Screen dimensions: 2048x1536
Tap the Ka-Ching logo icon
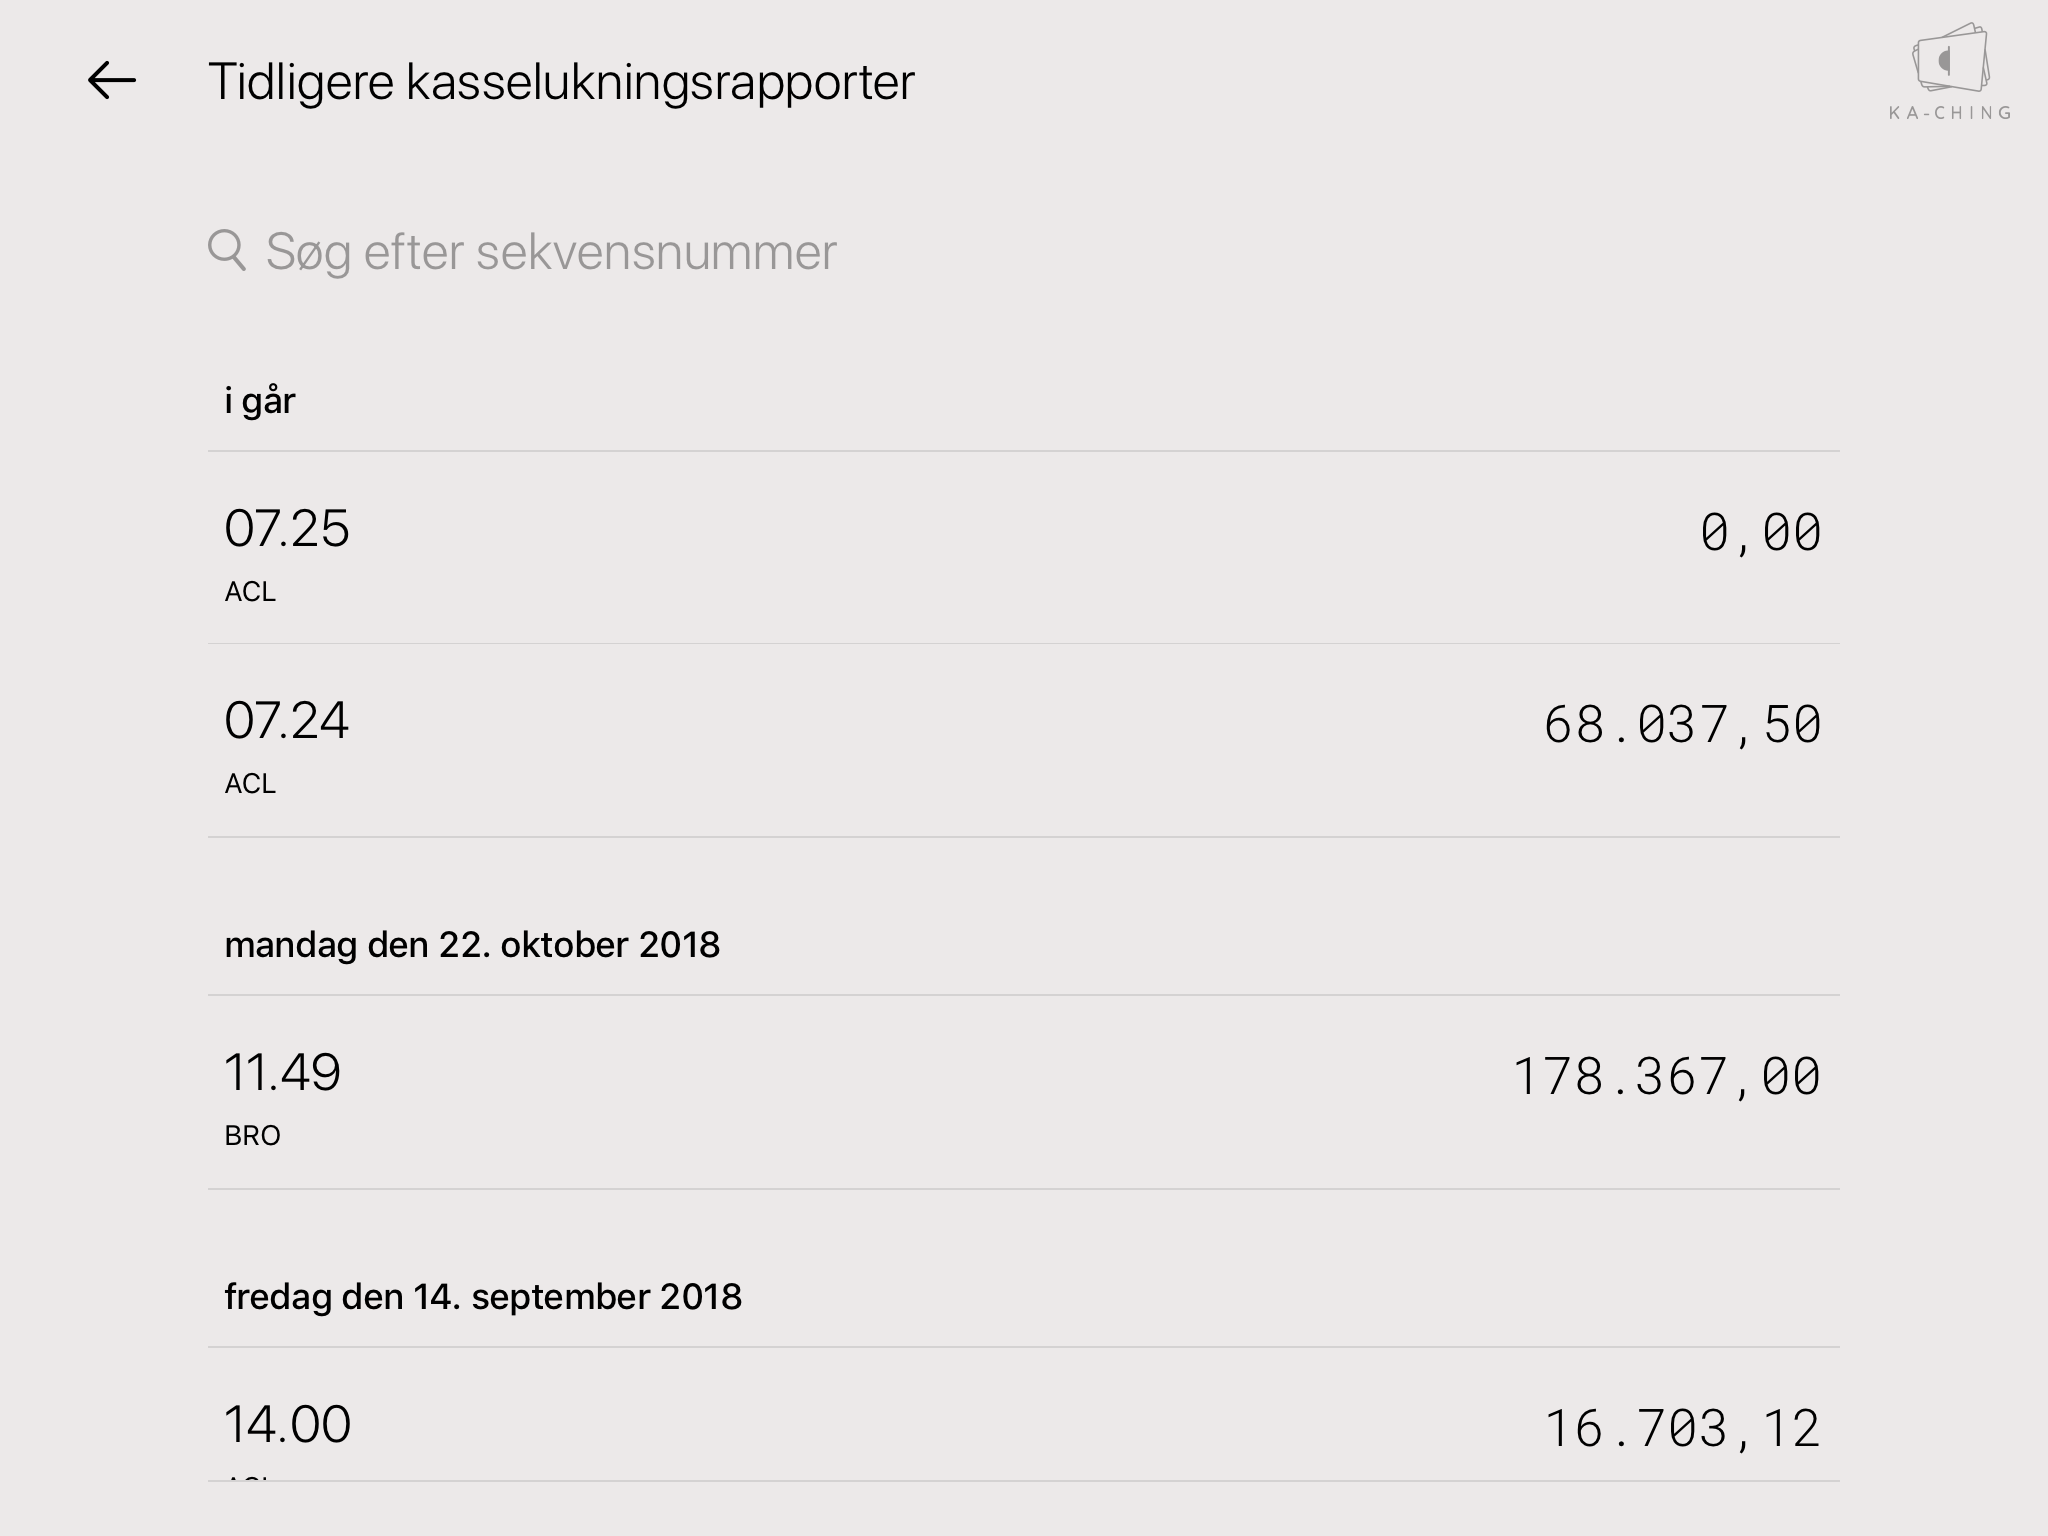pyautogui.click(x=1950, y=60)
